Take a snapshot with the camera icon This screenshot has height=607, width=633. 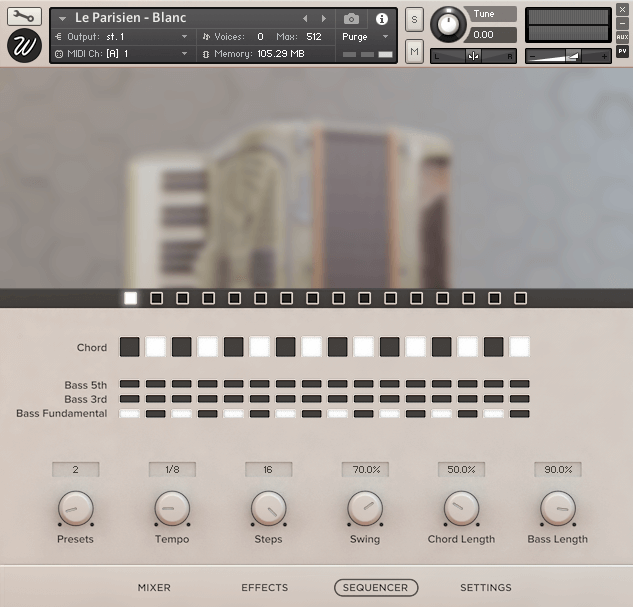[x=351, y=19]
